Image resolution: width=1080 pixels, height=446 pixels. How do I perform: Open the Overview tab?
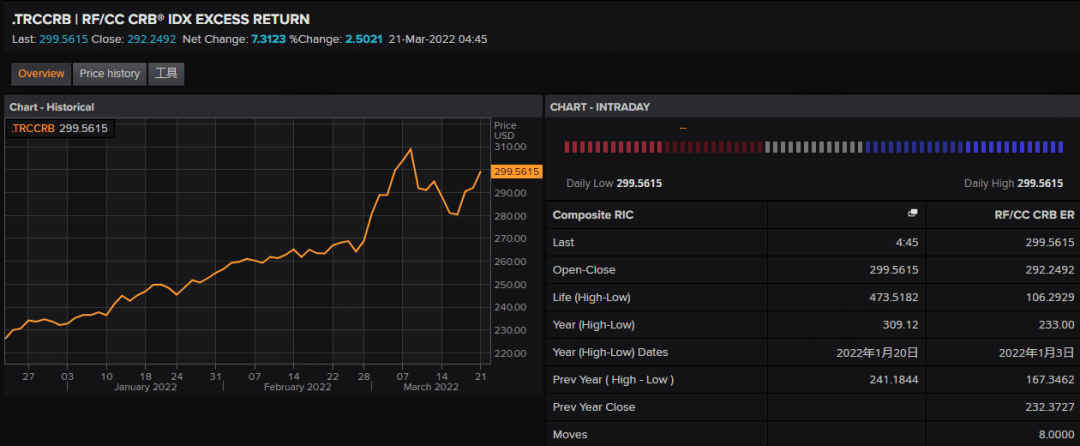tap(41, 74)
